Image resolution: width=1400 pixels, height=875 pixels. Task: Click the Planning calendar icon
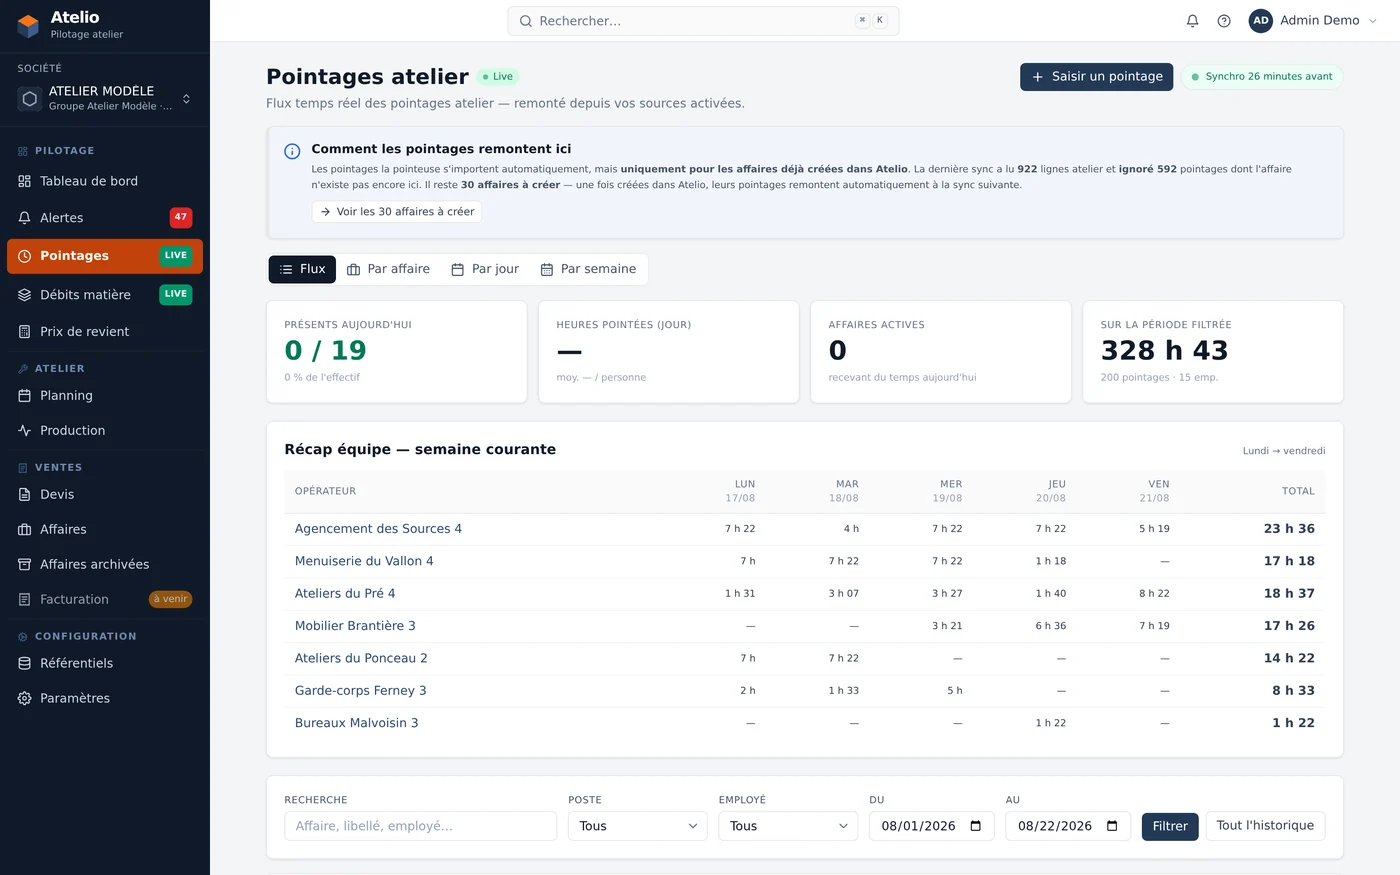[x=25, y=396]
